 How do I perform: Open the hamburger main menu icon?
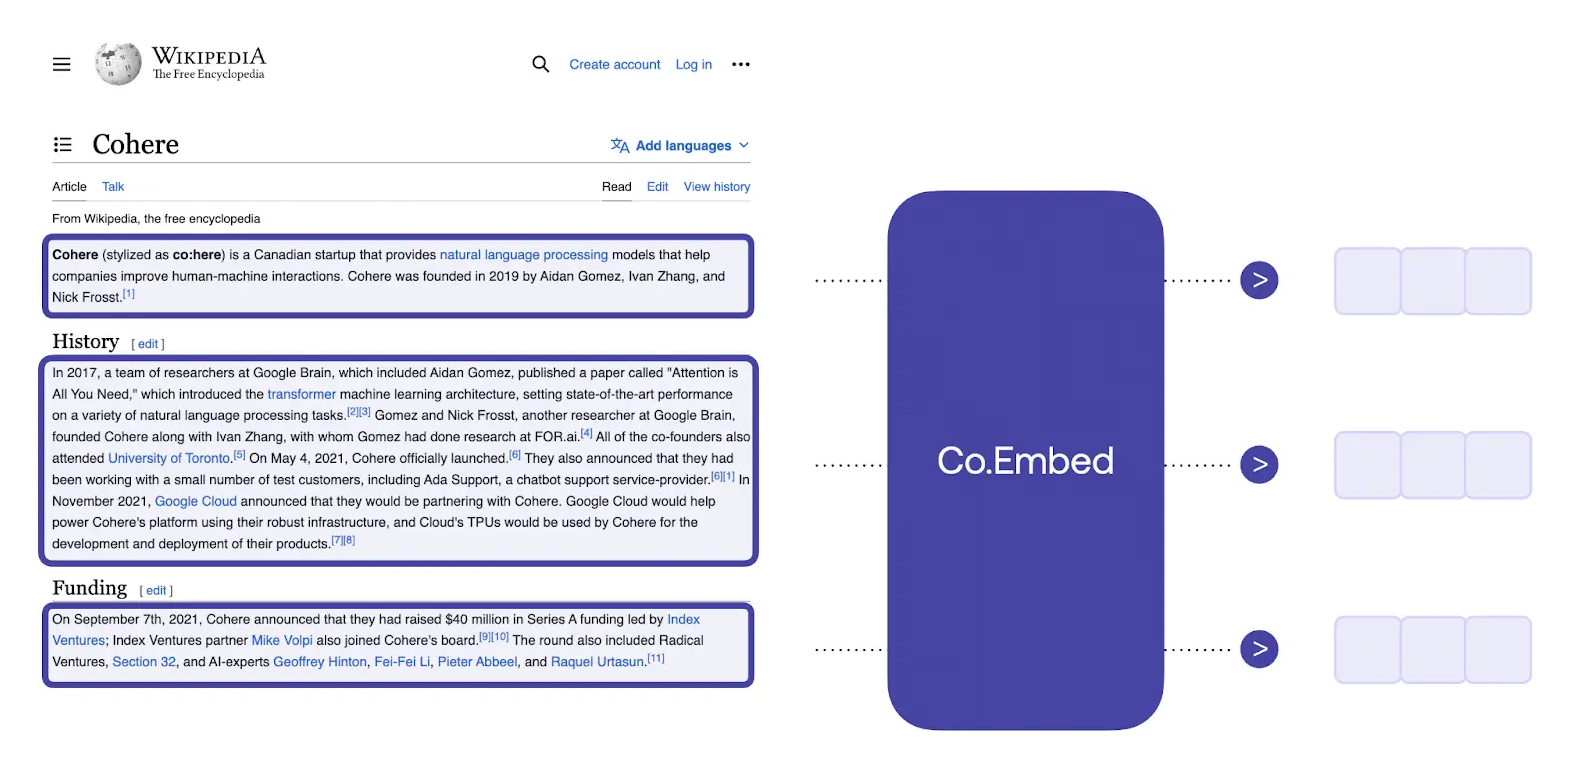[62, 65]
